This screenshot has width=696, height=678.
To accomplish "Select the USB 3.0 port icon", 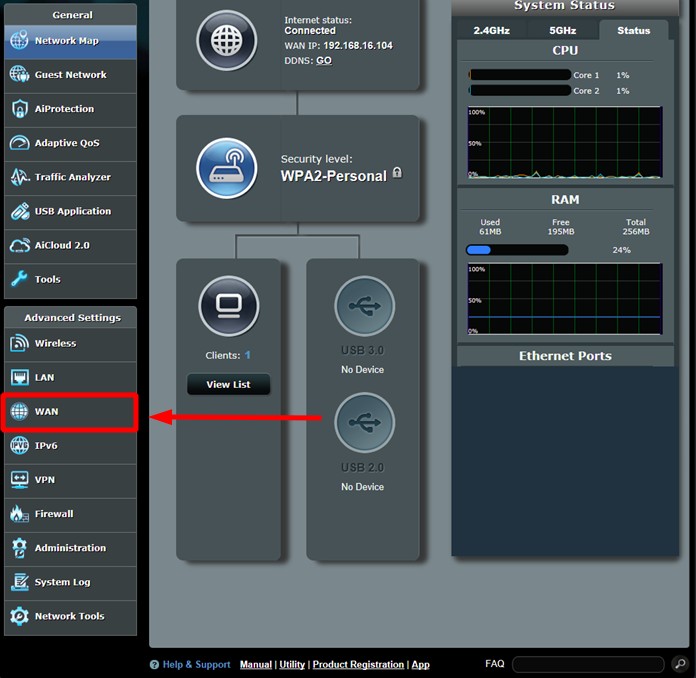I will pos(363,306).
